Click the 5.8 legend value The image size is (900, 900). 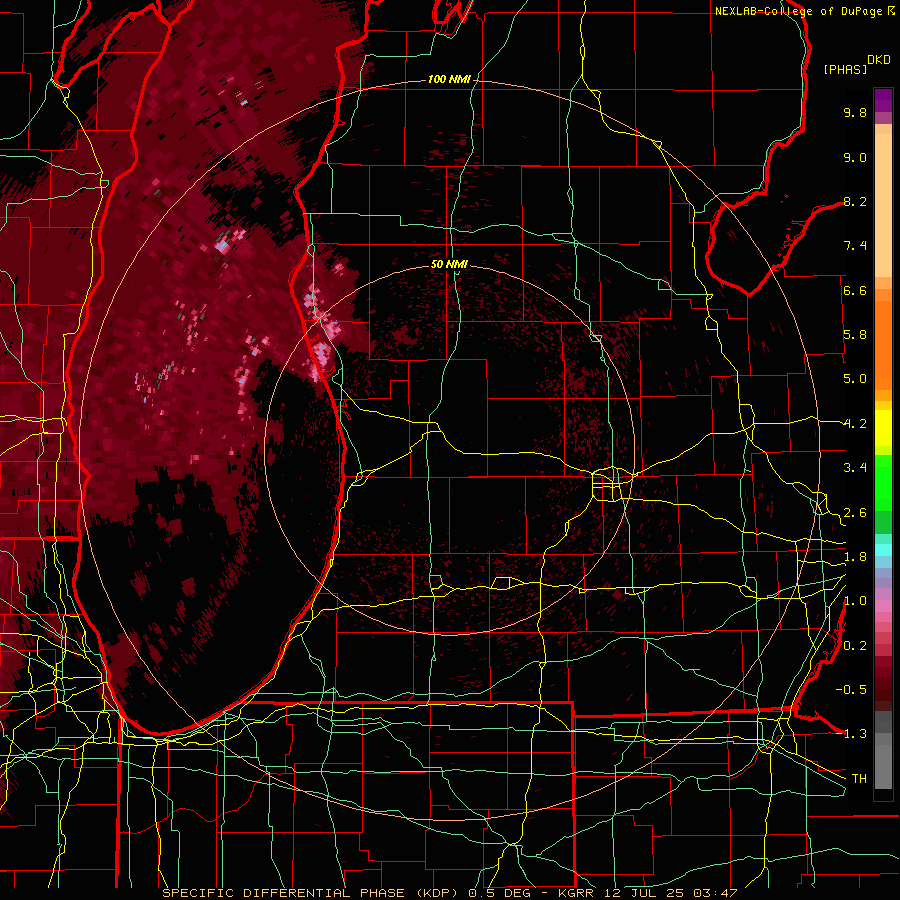pos(855,335)
